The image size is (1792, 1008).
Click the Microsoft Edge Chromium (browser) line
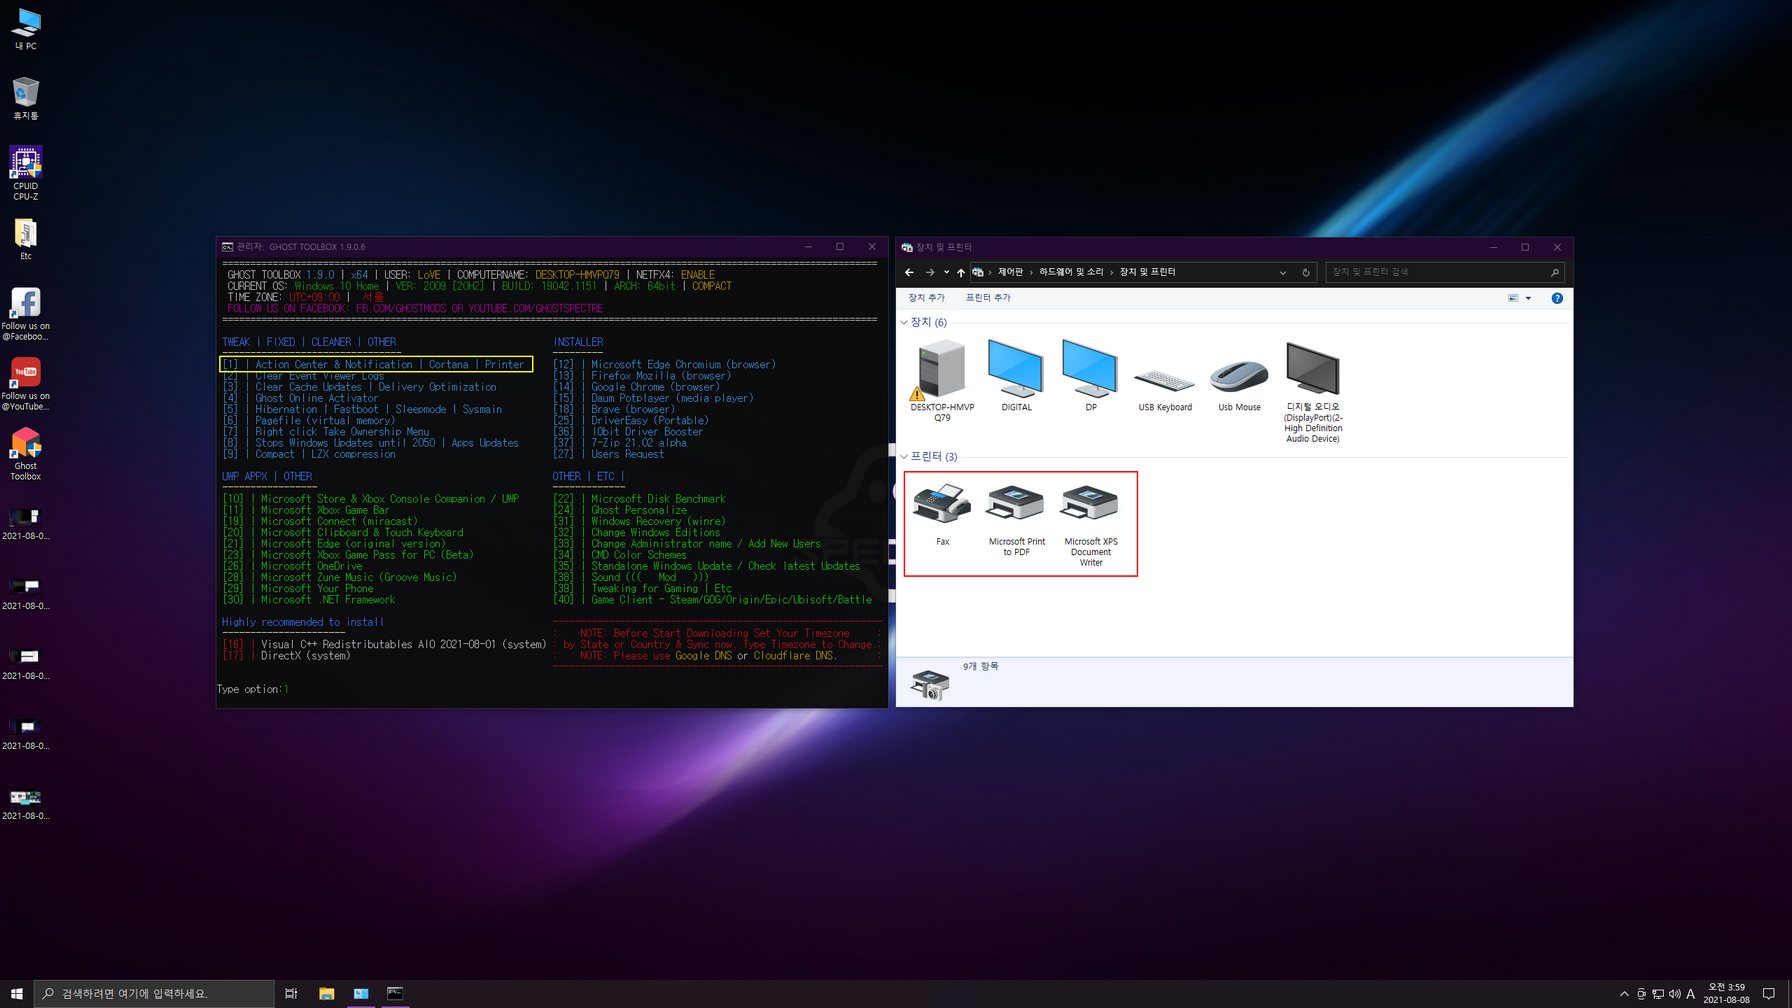[665, 364]
